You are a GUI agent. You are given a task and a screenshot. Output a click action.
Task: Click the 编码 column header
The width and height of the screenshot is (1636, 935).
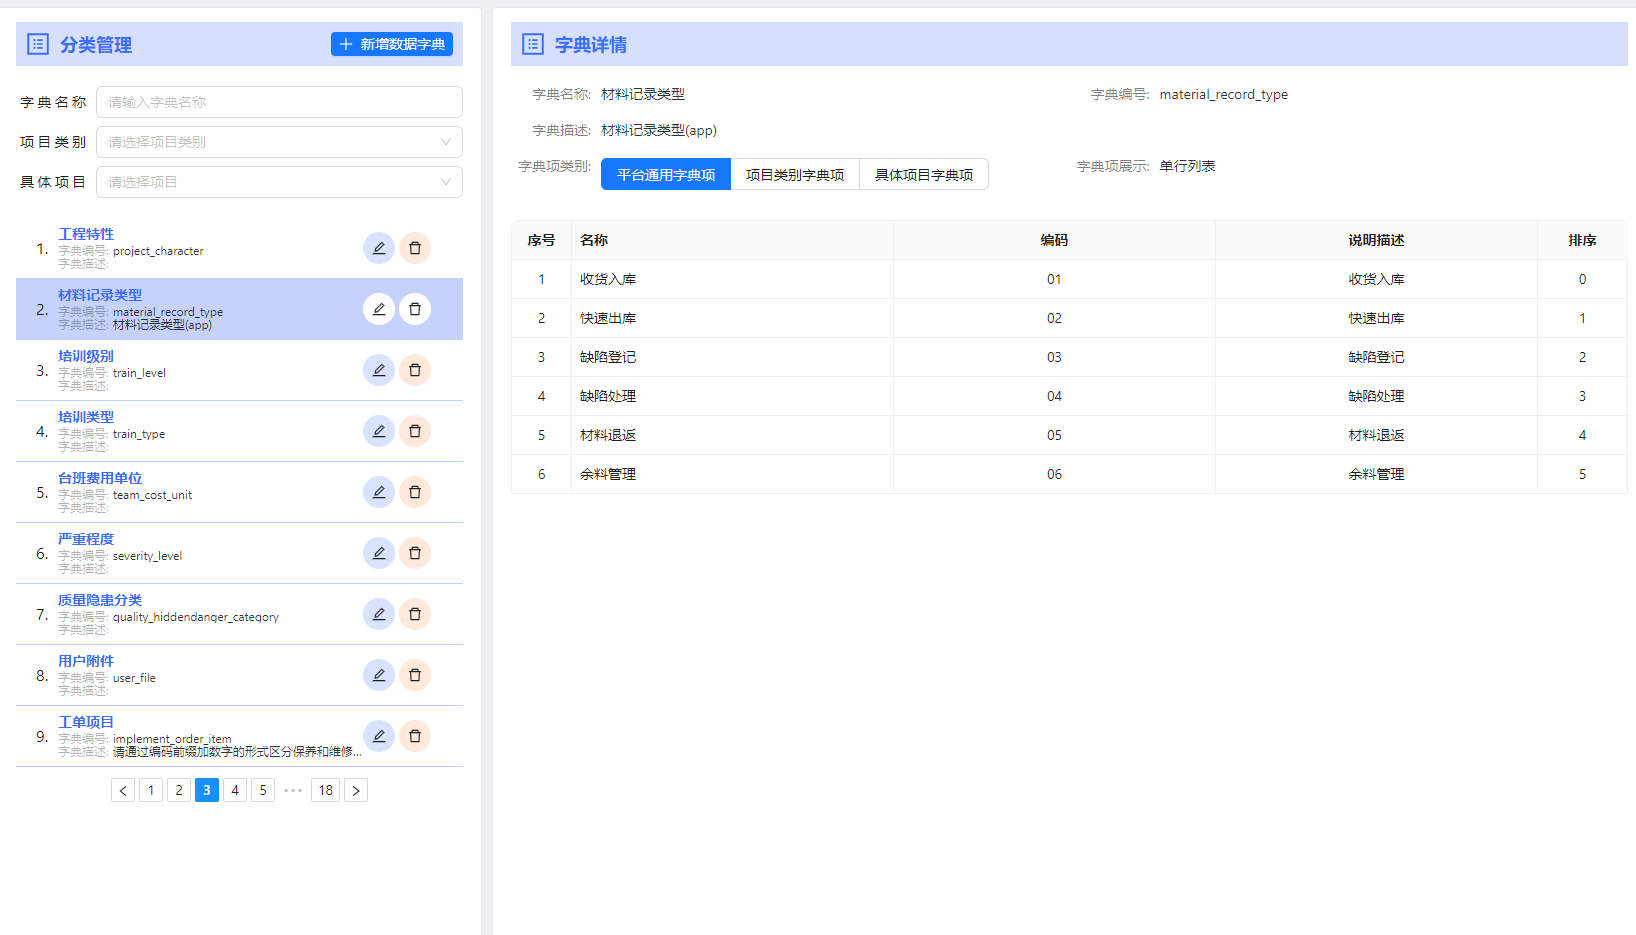click(x=1054, y=240)
